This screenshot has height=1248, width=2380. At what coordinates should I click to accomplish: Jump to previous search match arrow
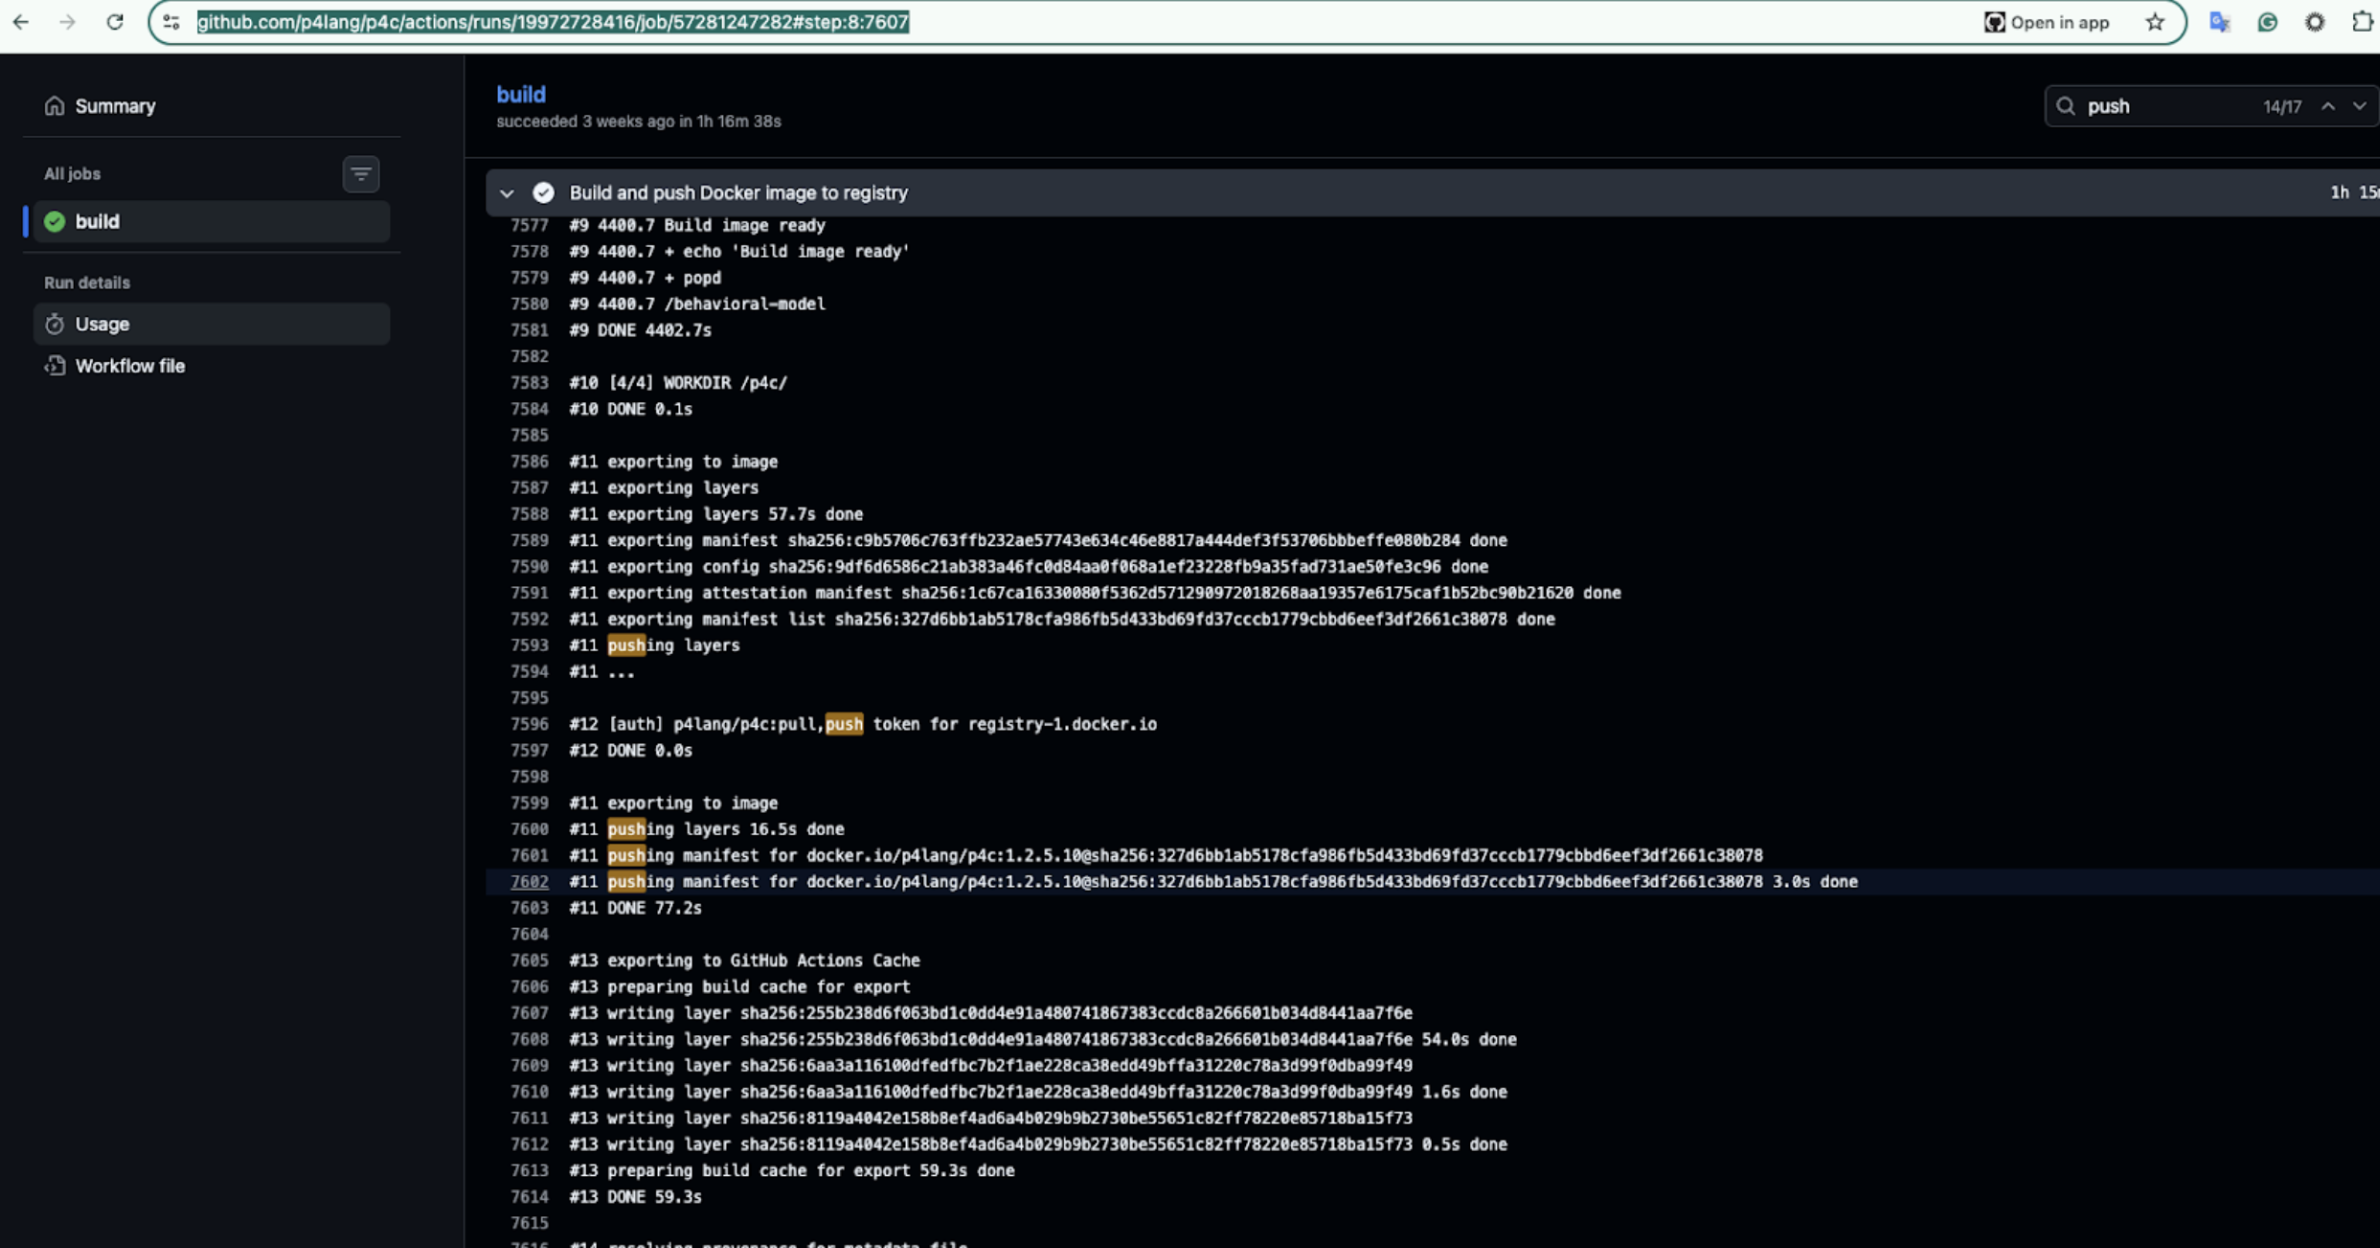tap(2328, 106)
